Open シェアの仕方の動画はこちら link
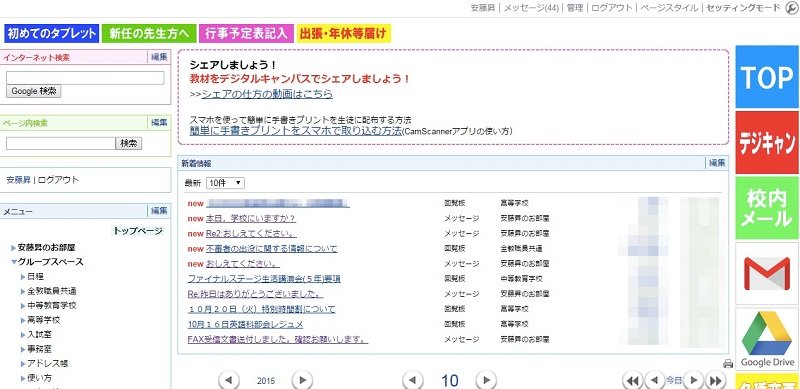This screenshot has width=800, height=389. [x=267, y=94]
